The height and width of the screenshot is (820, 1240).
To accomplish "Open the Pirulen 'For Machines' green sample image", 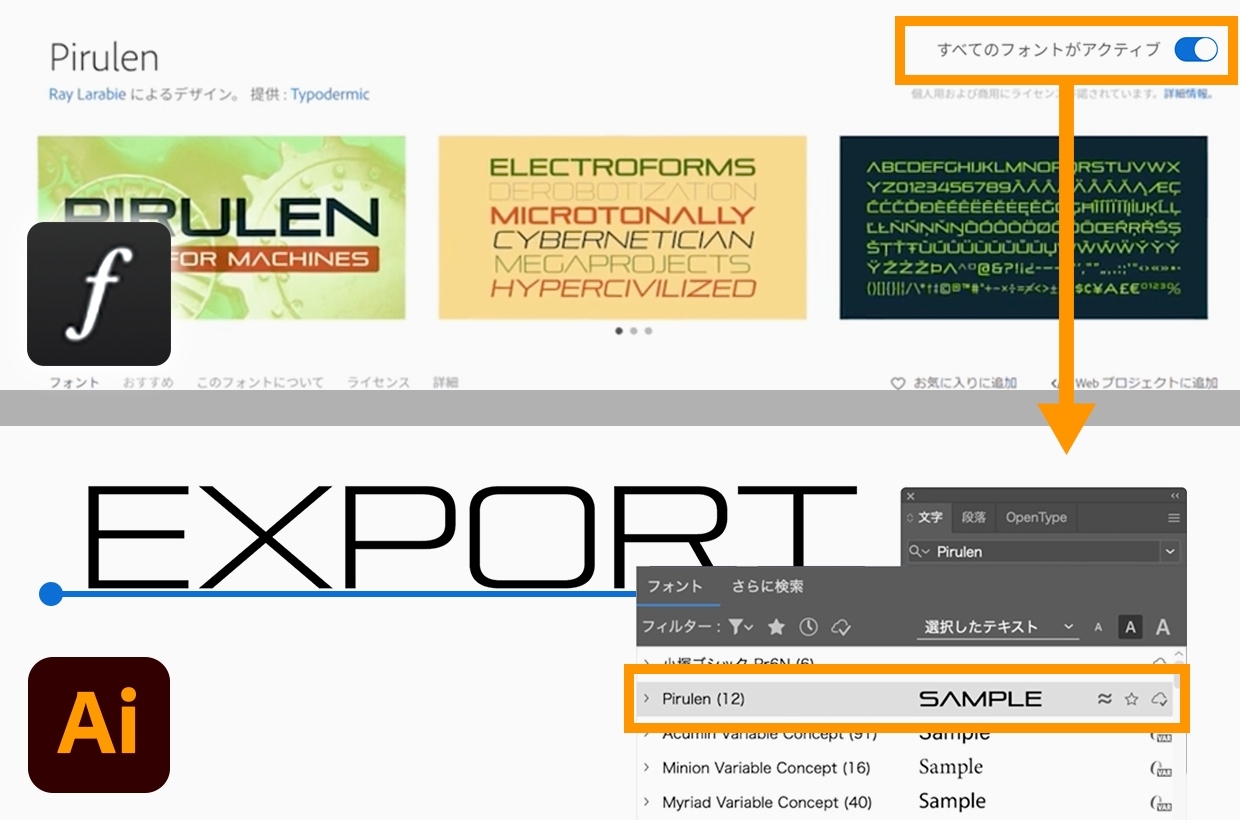I will (222, 227).
